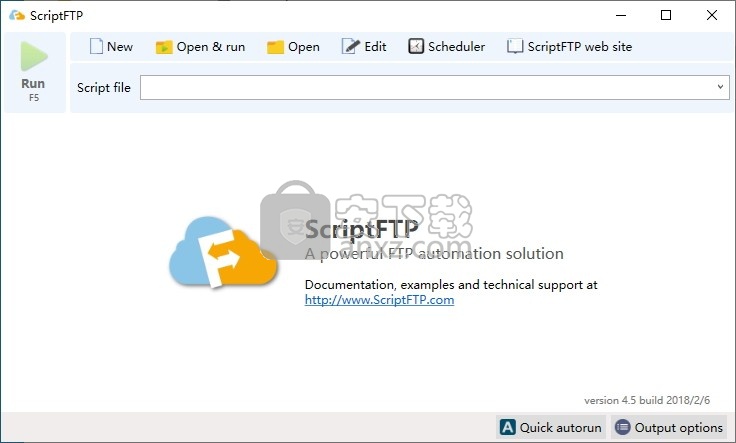Click the ScriptFTP icon in the title bar
Image resolution: width=736 pixels, height=443 pixels.
[x=17, y=15]
